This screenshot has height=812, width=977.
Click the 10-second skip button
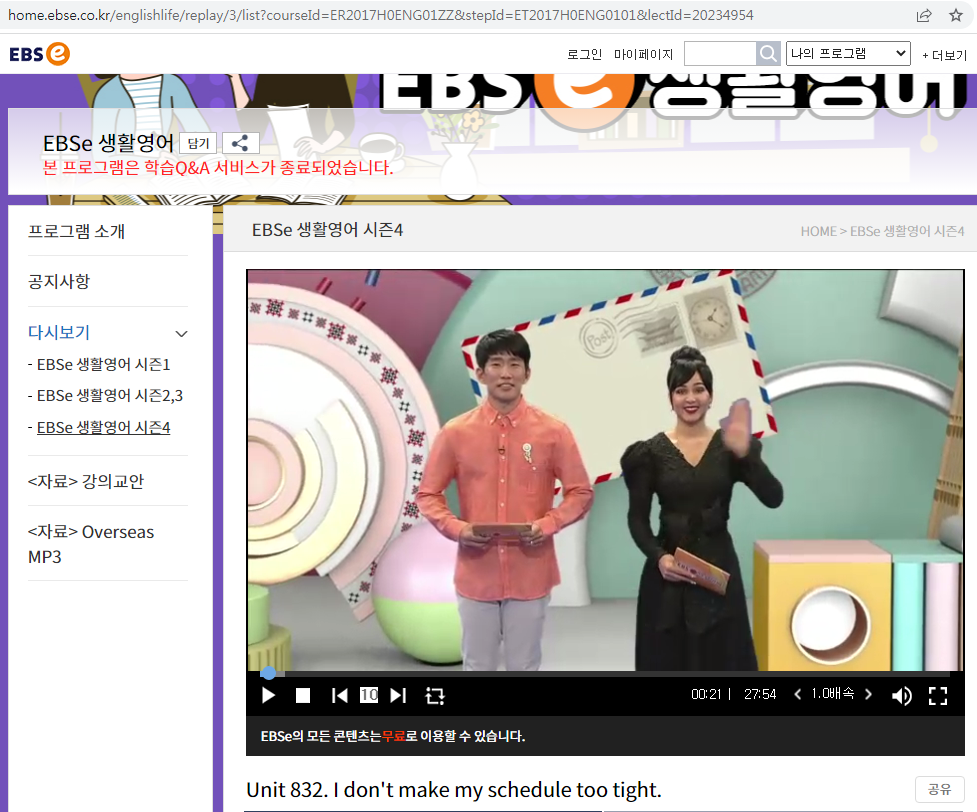(369, 694)
